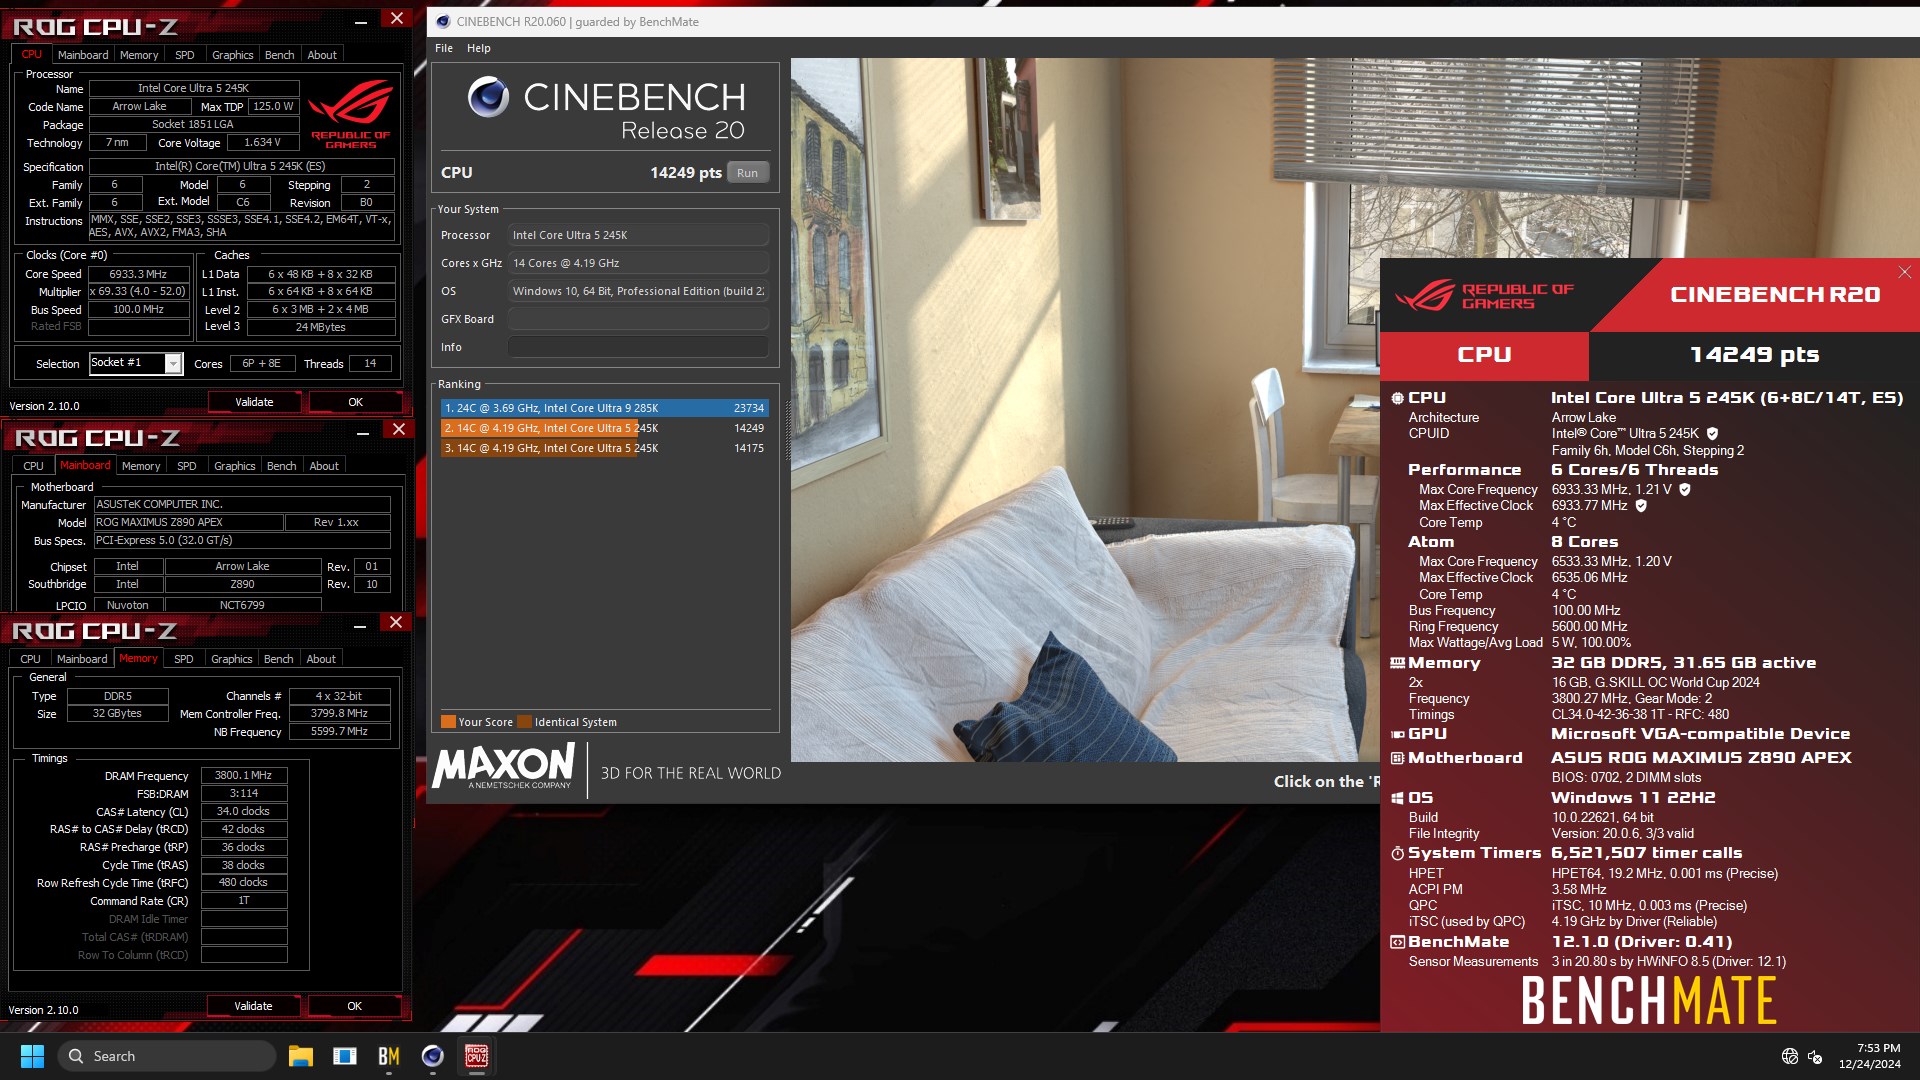Screen dimensions: 1920x1080
Task: Click BenchMate Motherboard section icon
Action: tap(1398, 758)
